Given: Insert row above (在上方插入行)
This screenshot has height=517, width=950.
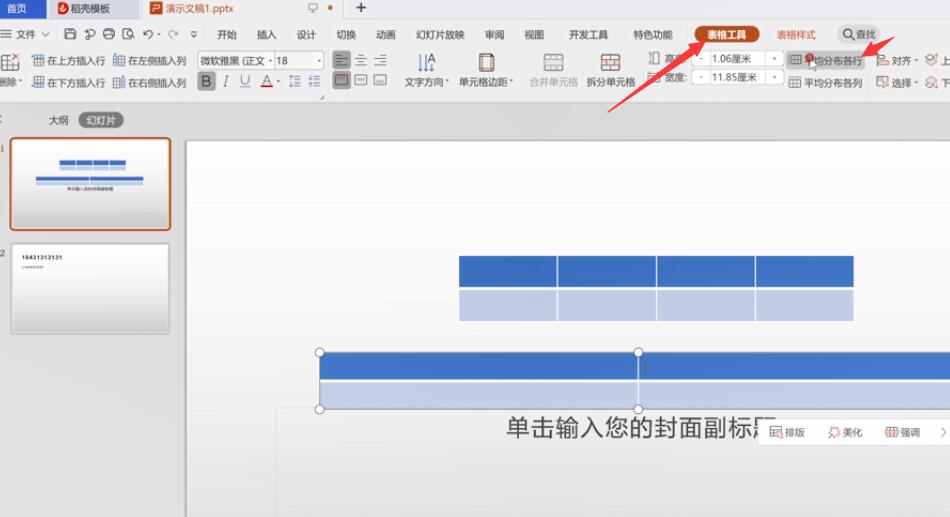Looking at the screenshot, I should click(68, 61).
